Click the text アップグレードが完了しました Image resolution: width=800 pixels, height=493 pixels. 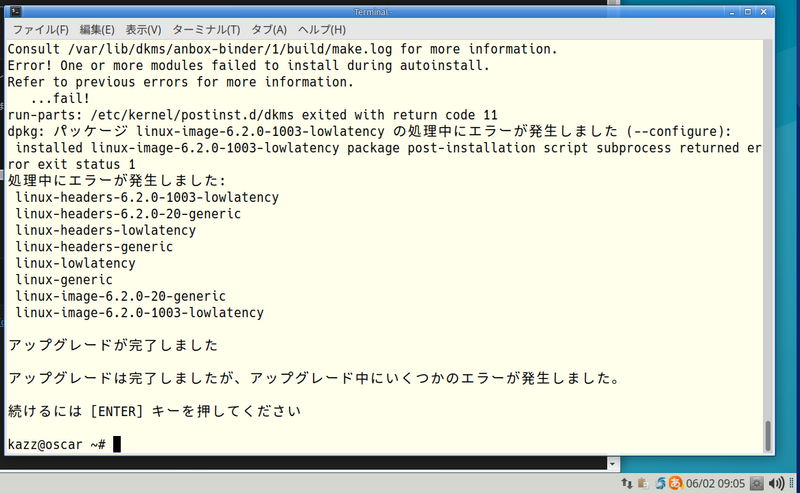(x=113, y=346)
